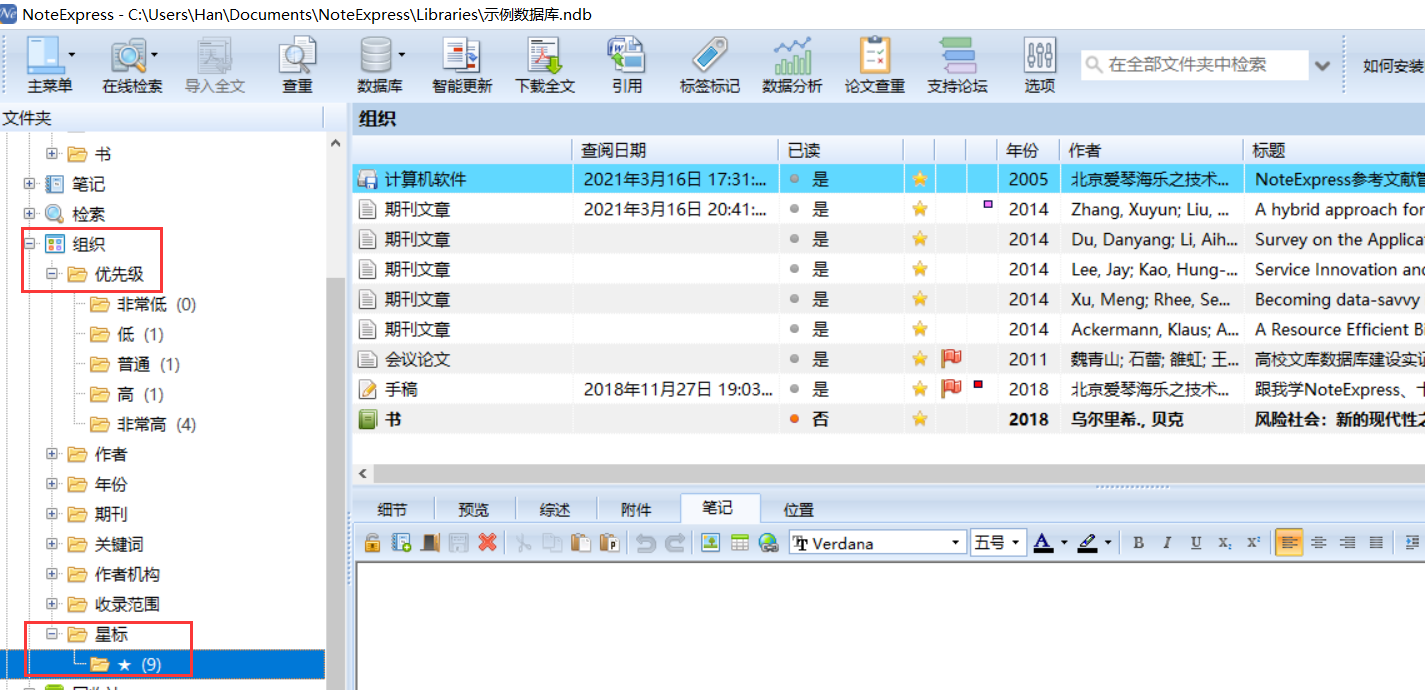Image resolution: width=1425 pixels, height=690 pixels.
Task: Center align note text
Action: click(1319, 543)
